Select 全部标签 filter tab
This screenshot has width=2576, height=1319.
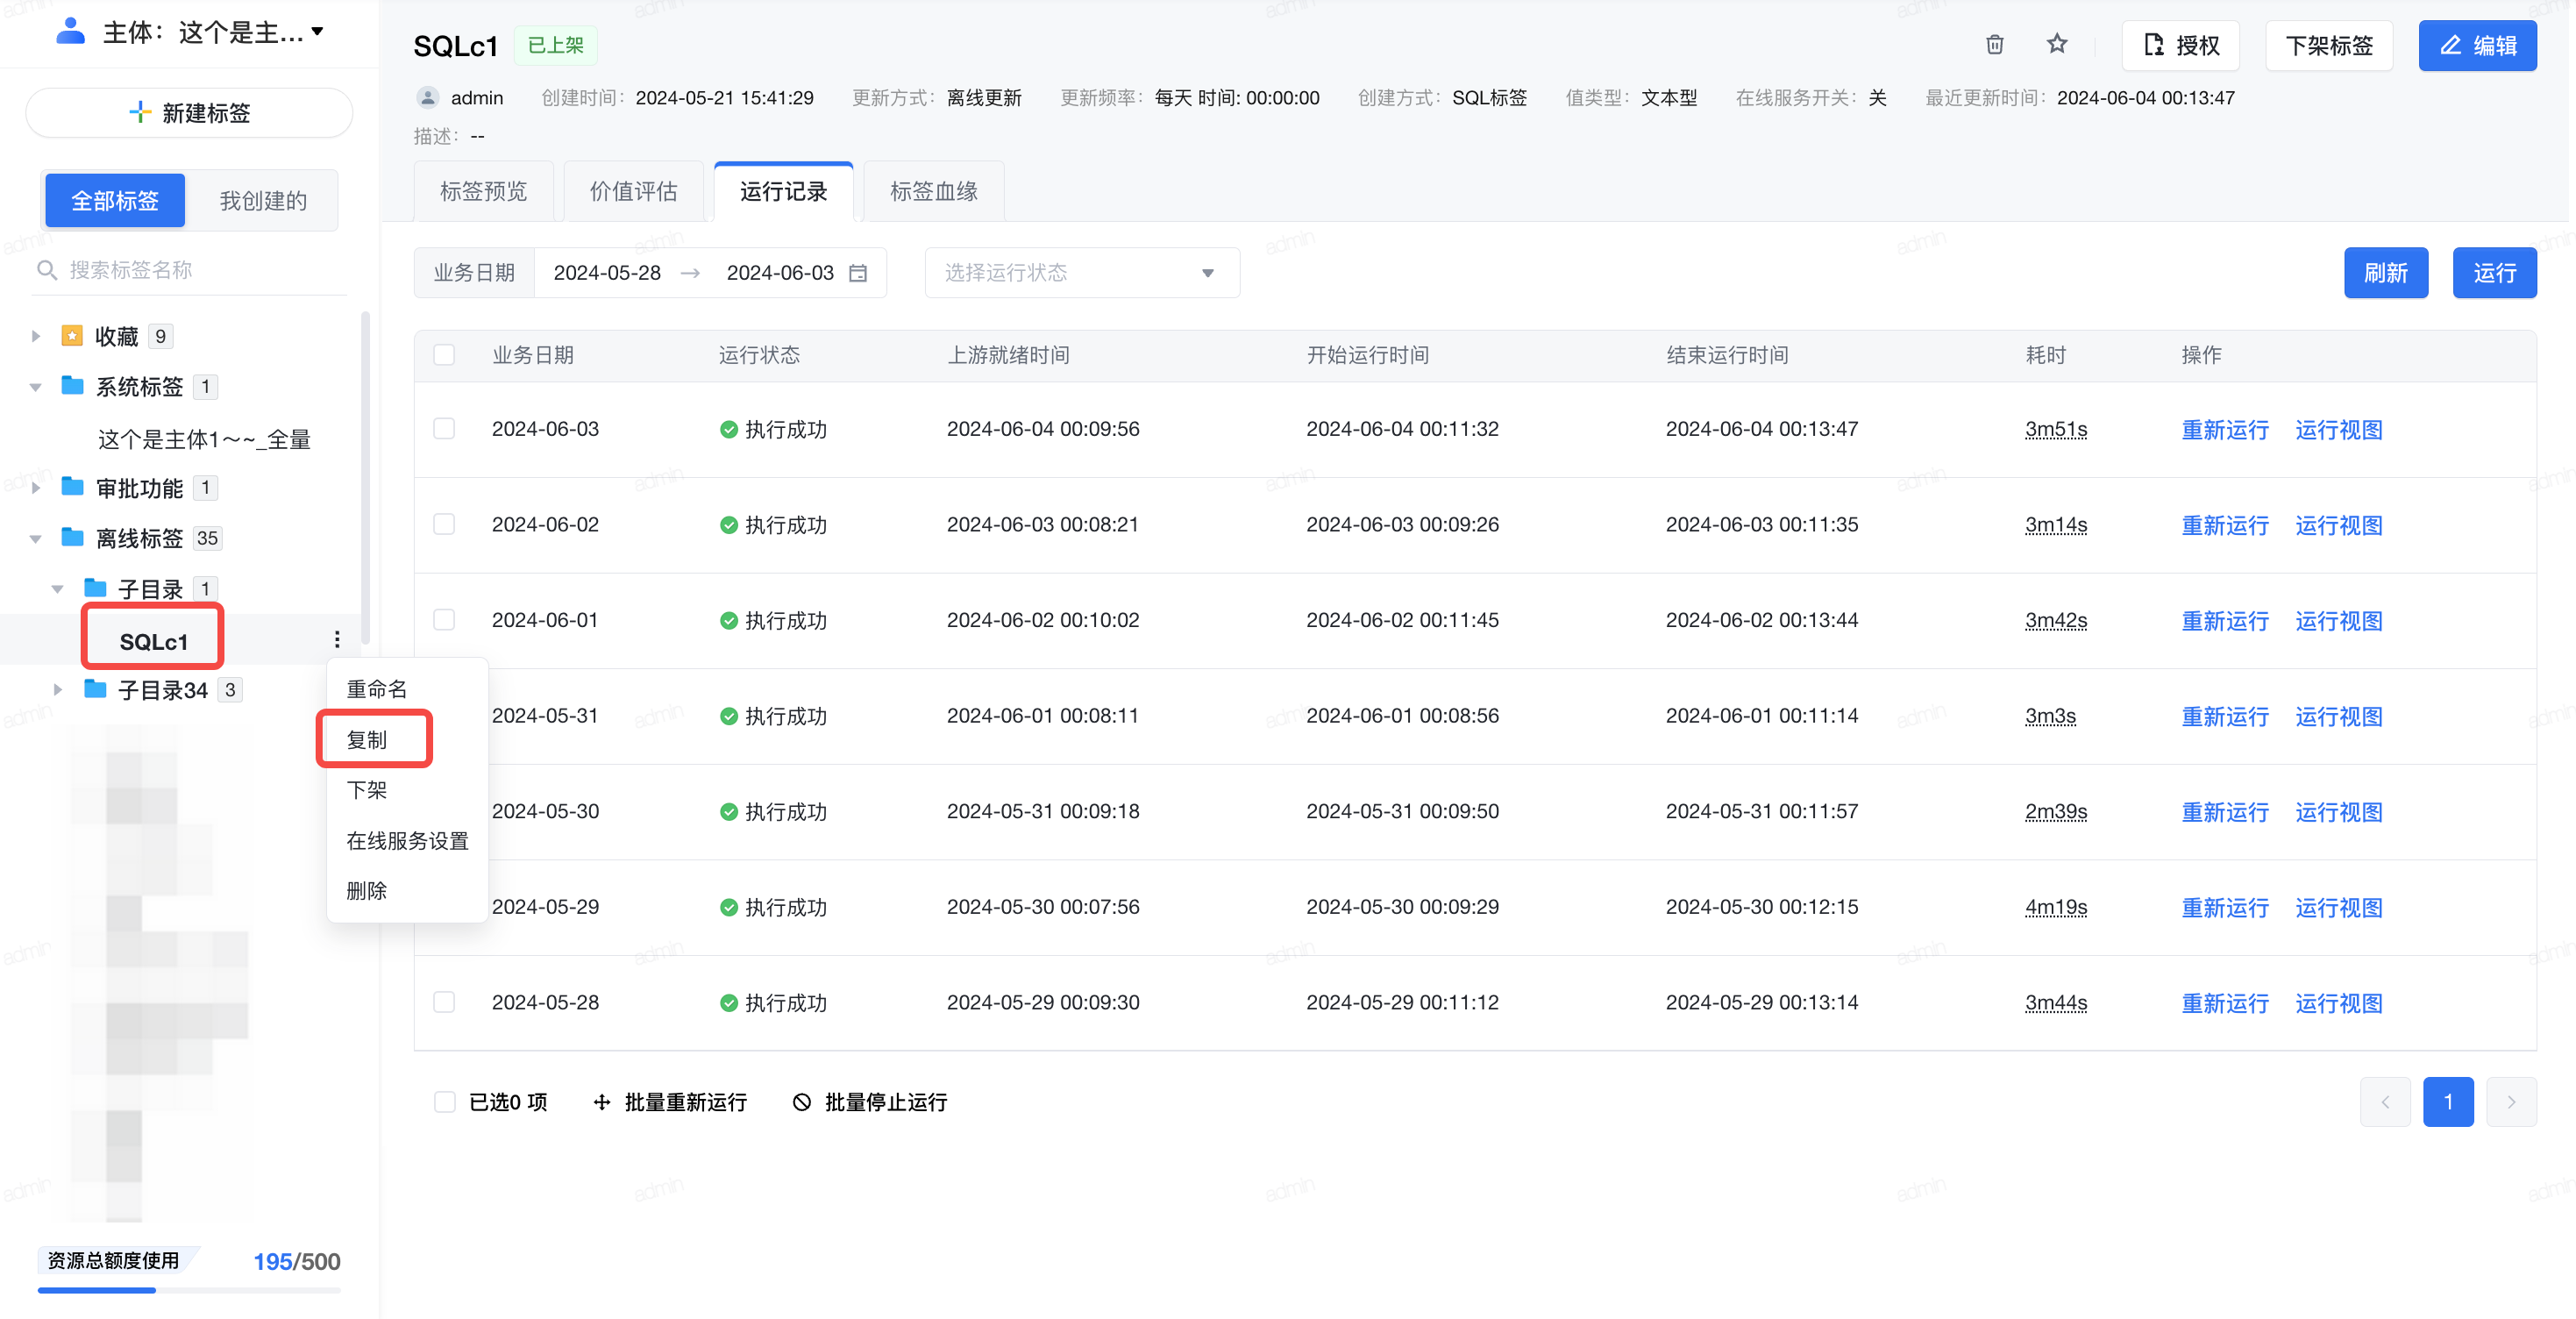pos(115,201)
